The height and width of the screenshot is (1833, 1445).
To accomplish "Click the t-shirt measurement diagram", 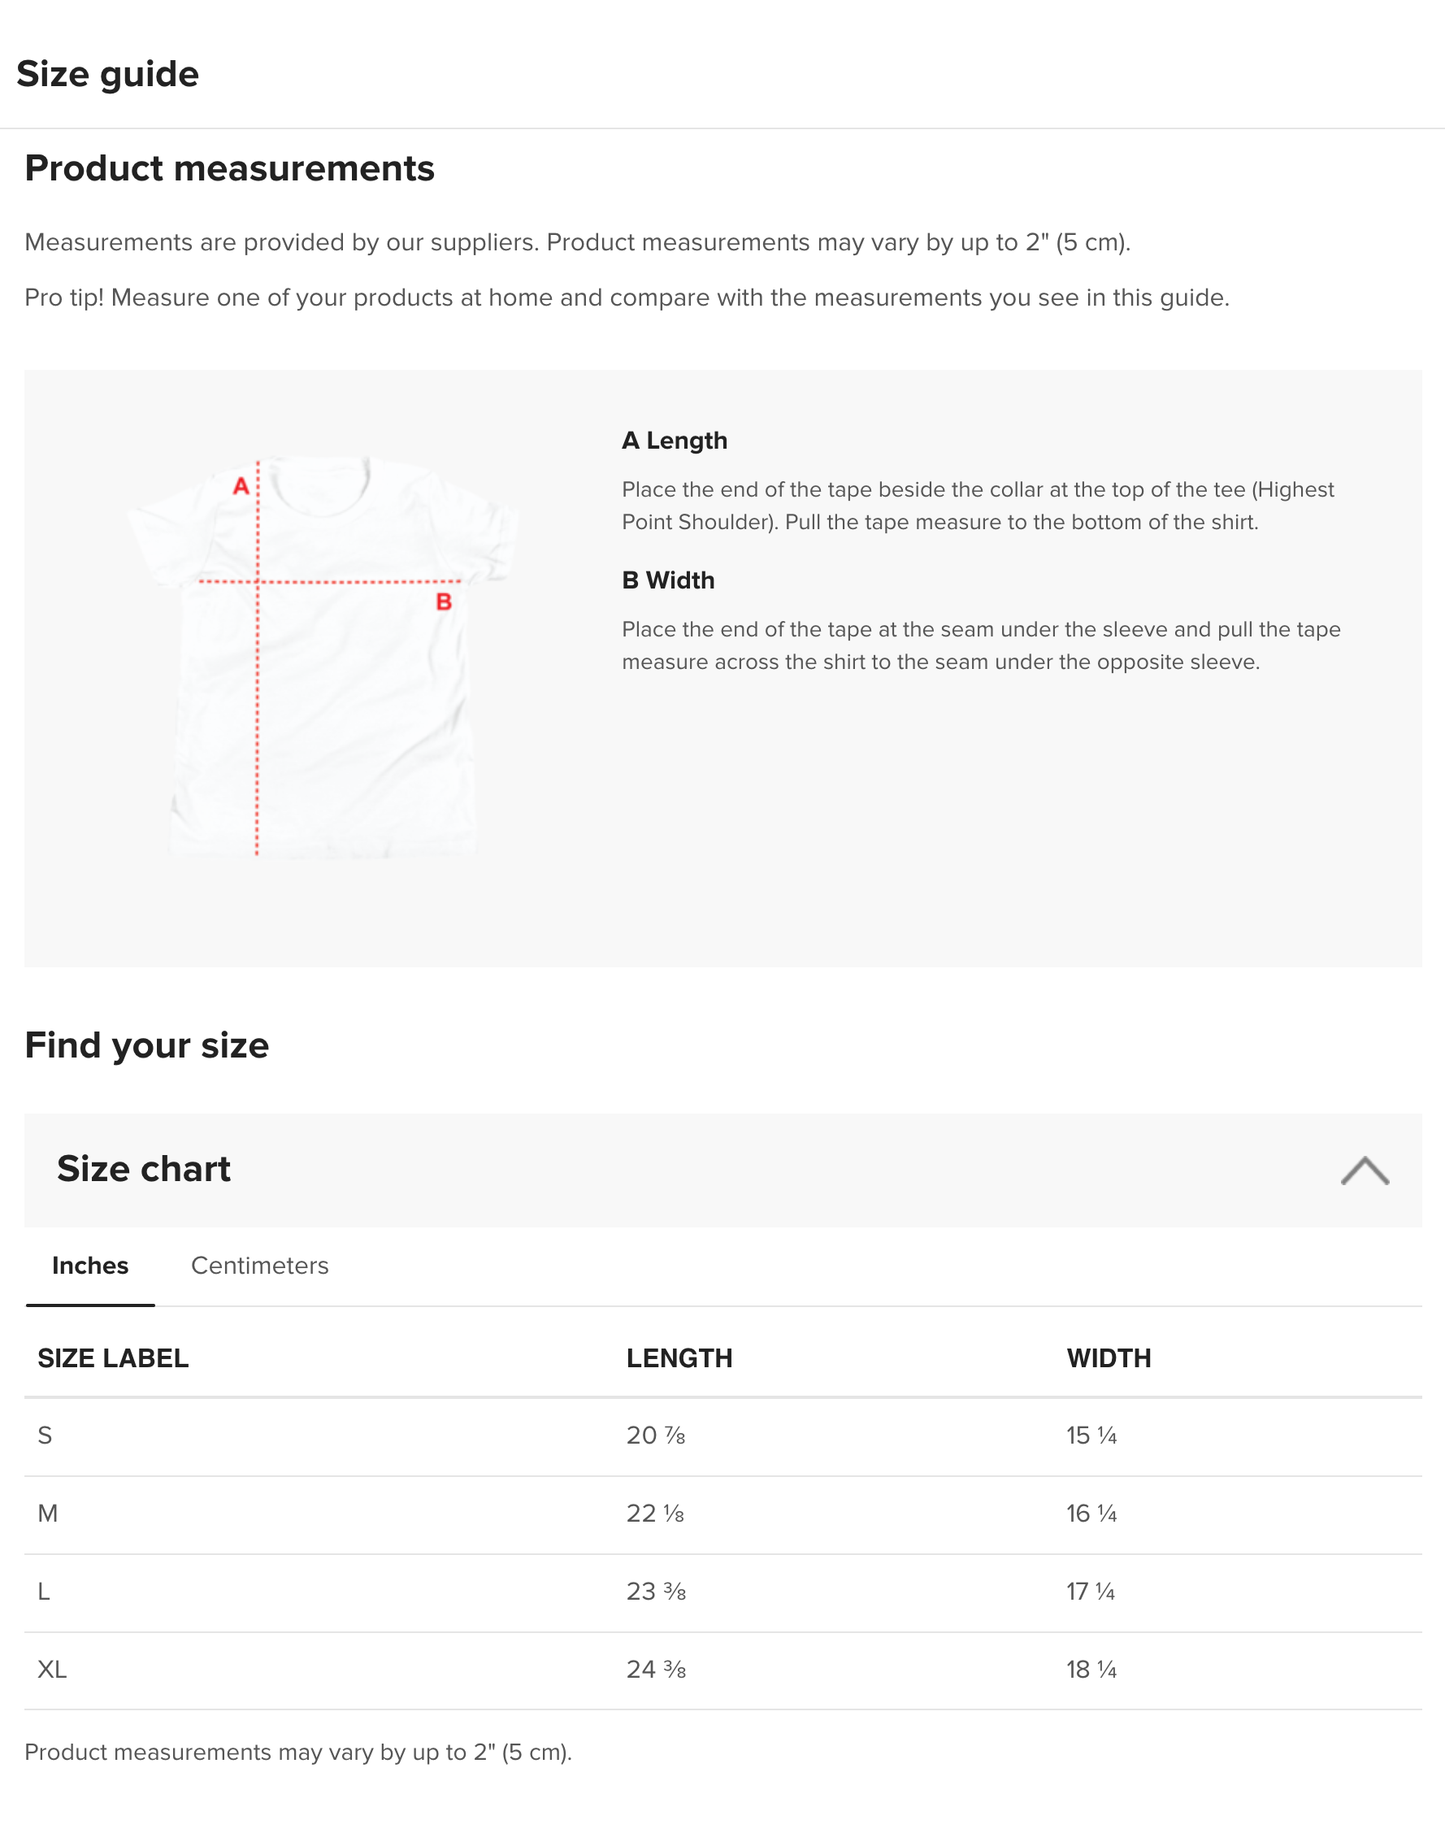I will tap(322, 657).
